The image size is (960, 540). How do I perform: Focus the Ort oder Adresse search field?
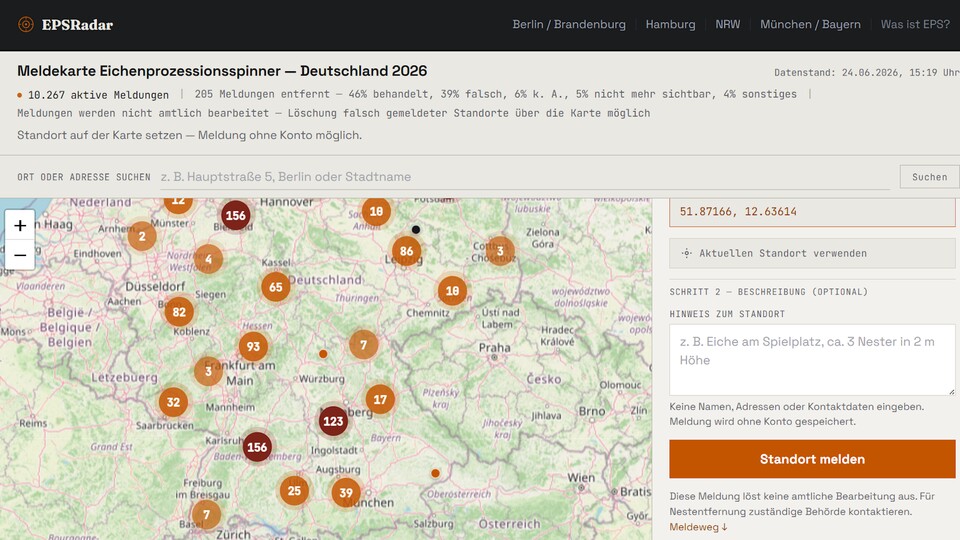tap(525, 177)
